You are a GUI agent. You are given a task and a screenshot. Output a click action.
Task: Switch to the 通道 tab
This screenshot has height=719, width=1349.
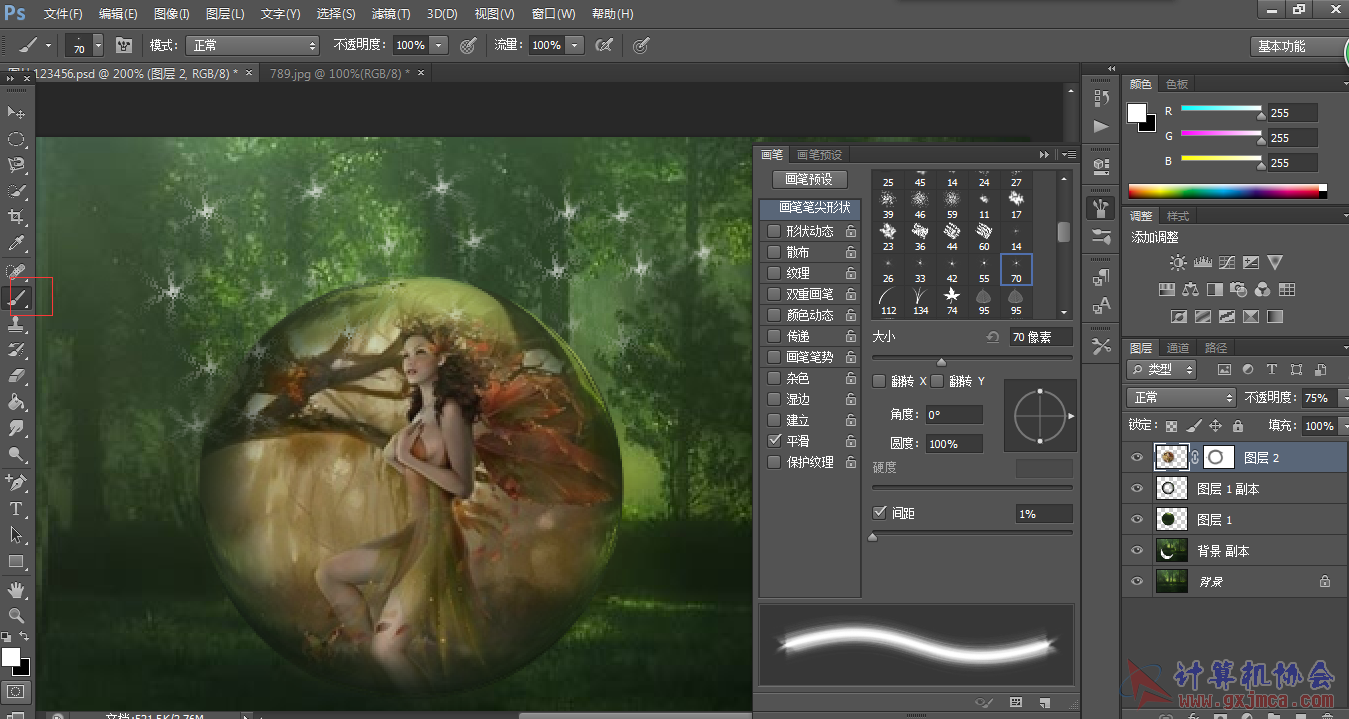[1178, 348]
